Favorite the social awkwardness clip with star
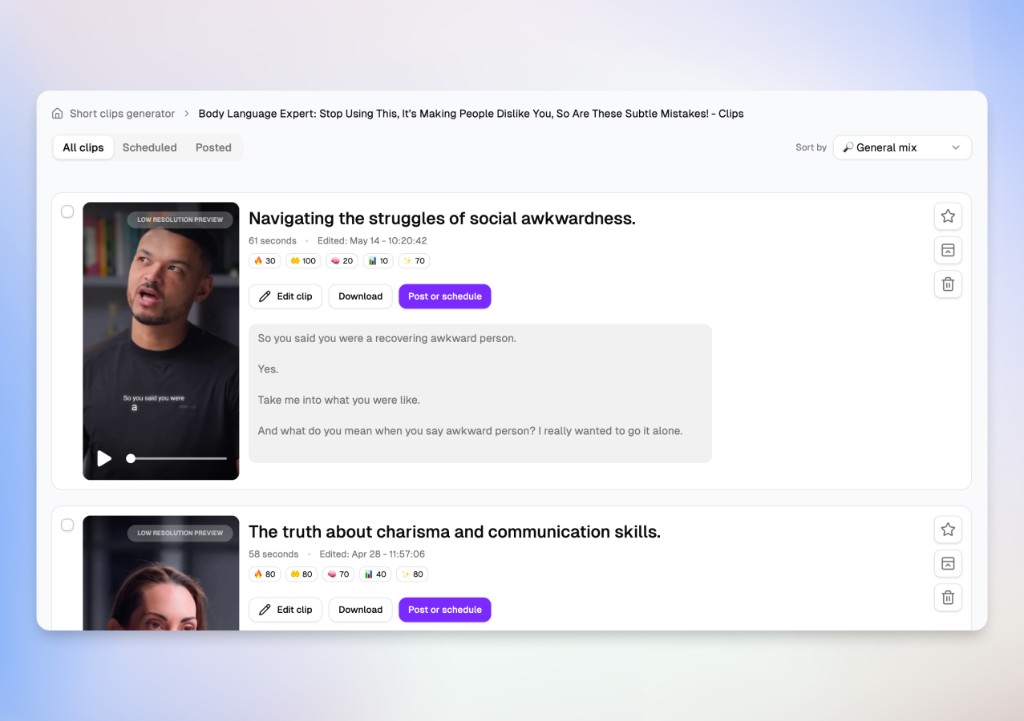Image resolution: width=1024 pixels, height=721 pixels. click(948, 216)
